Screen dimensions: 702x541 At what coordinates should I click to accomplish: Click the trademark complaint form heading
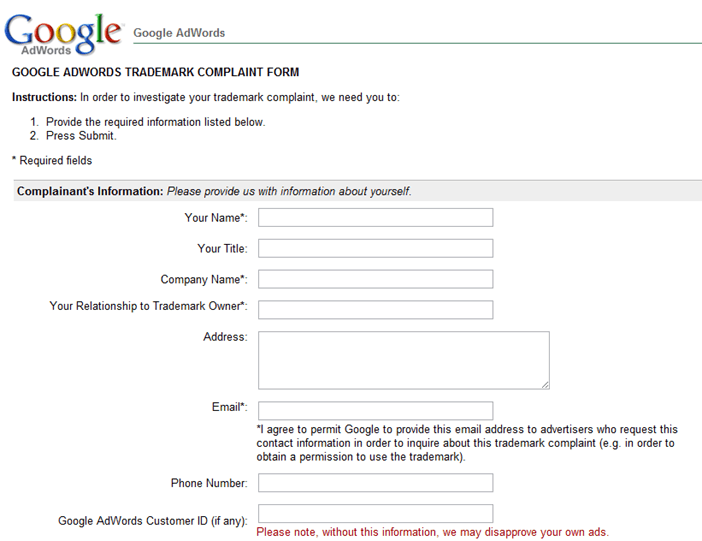pos(155,72)
